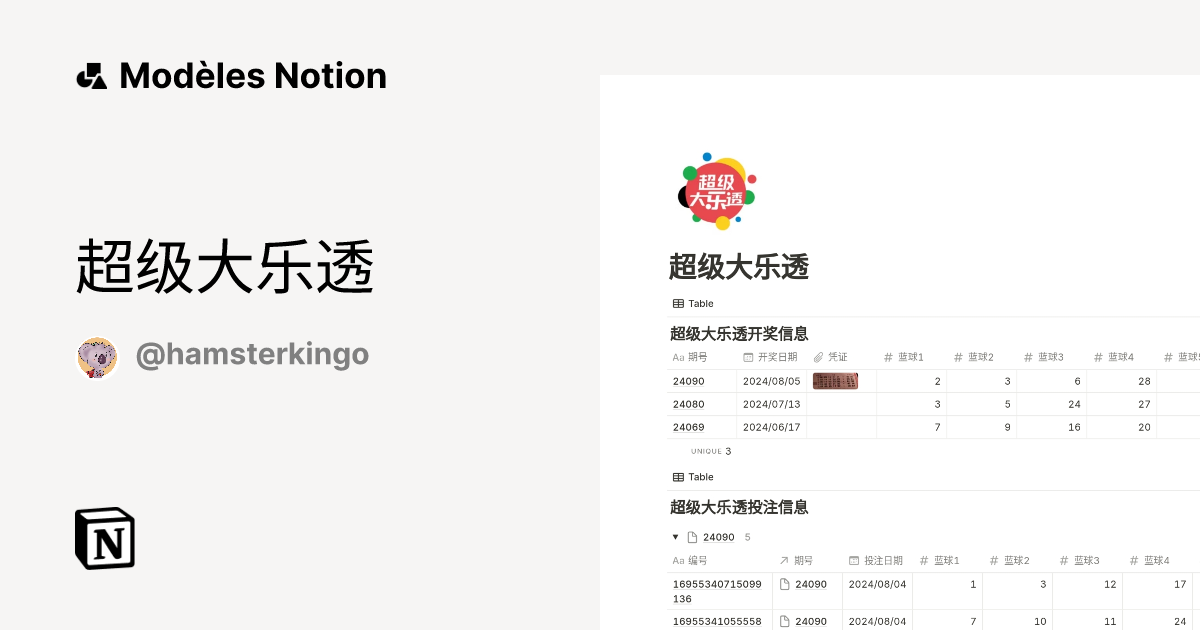The width and height of the screenshot is (1200, 630).
Task: Collapse the 24090 group disclosure triangle
Action: 676,537
